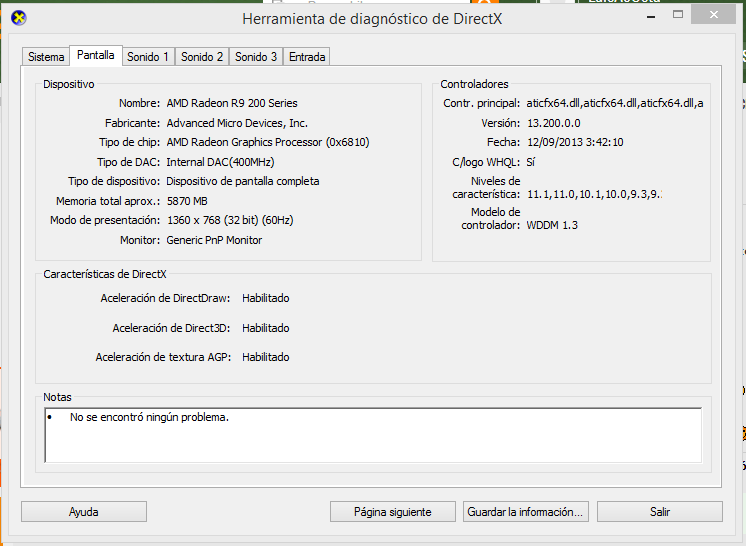Click the 'Monitor:' label
The height and width of the screenshot is (546, 746).
(x=140, y=240)
